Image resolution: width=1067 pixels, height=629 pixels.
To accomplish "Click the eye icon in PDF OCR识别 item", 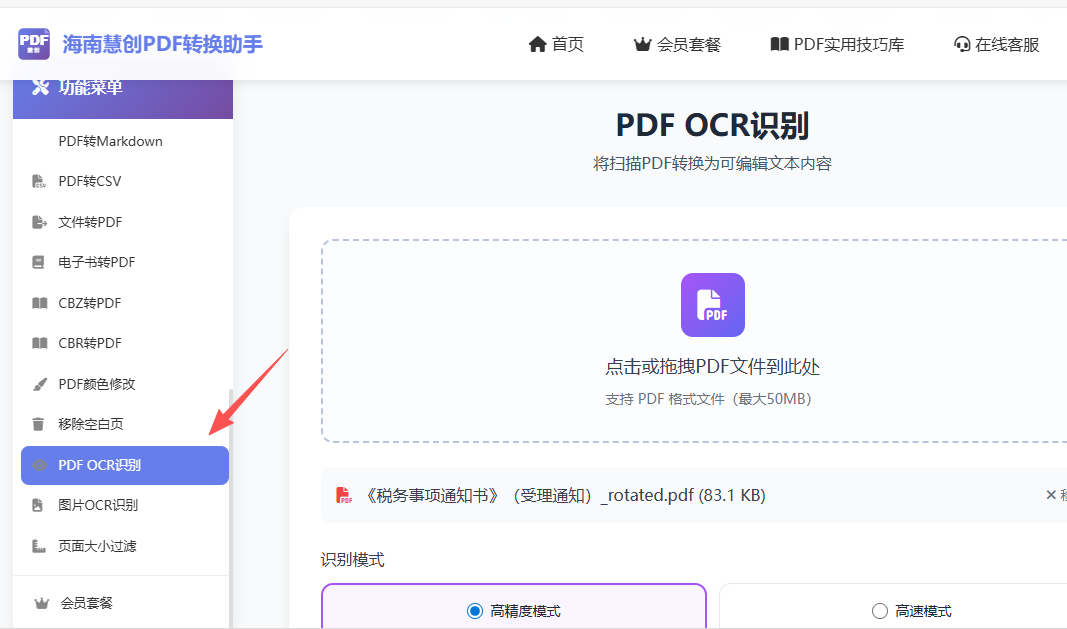I will pyautogui.click(x=39, y=465).
